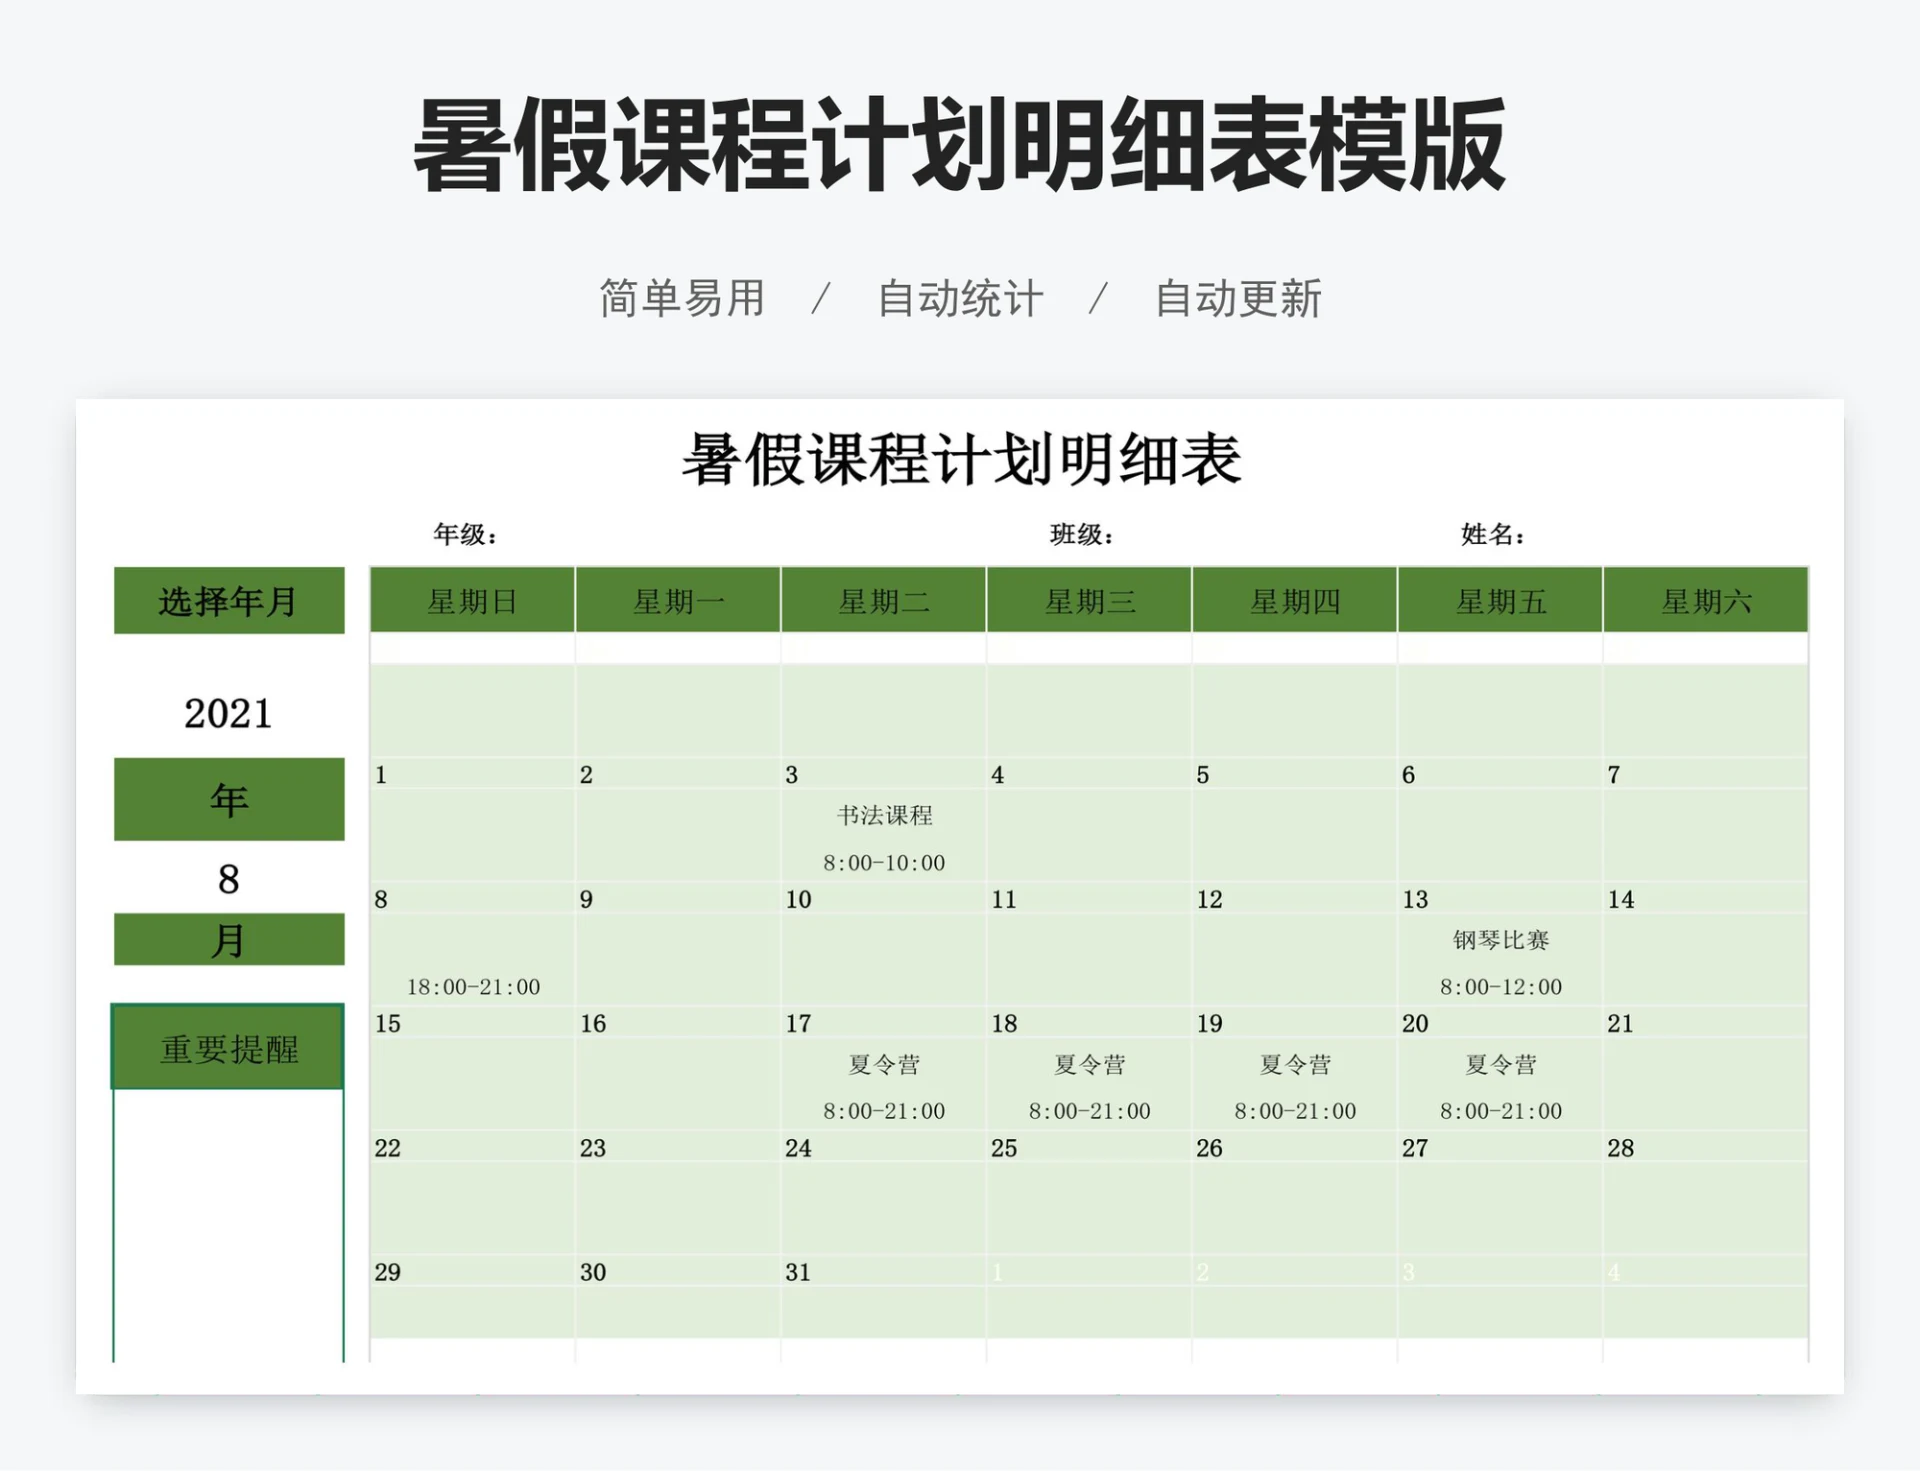Select the year value 2021

click(228, 712)
